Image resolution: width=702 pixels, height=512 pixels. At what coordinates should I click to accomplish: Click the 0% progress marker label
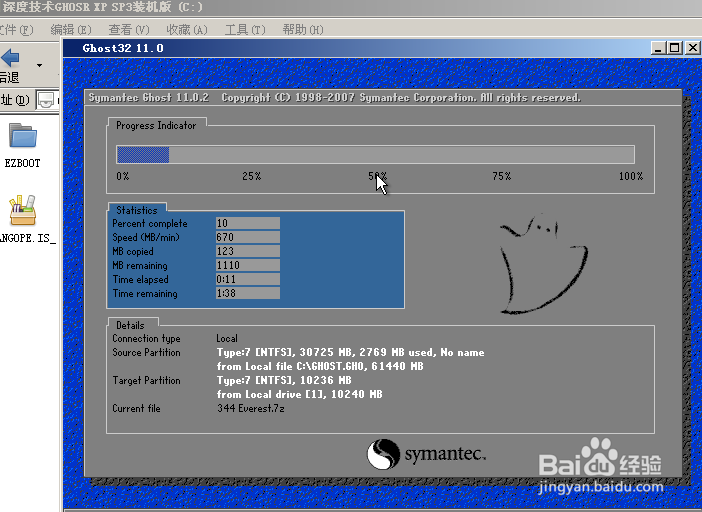(x=123, y=176)
